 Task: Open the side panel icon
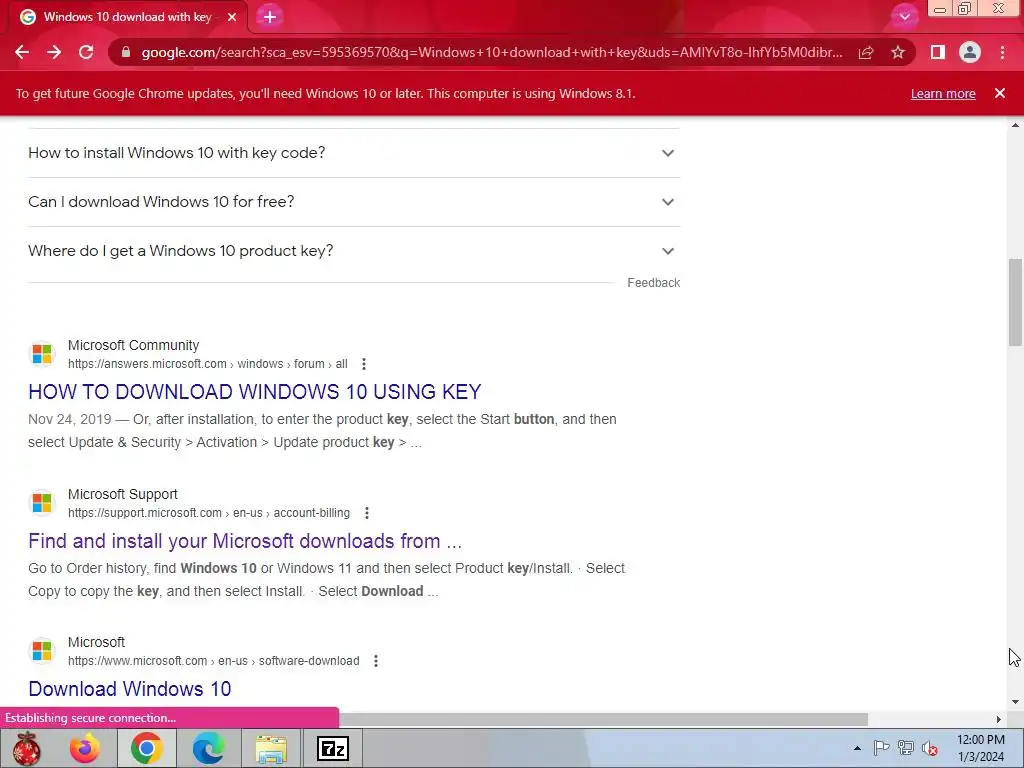(938, 52)
